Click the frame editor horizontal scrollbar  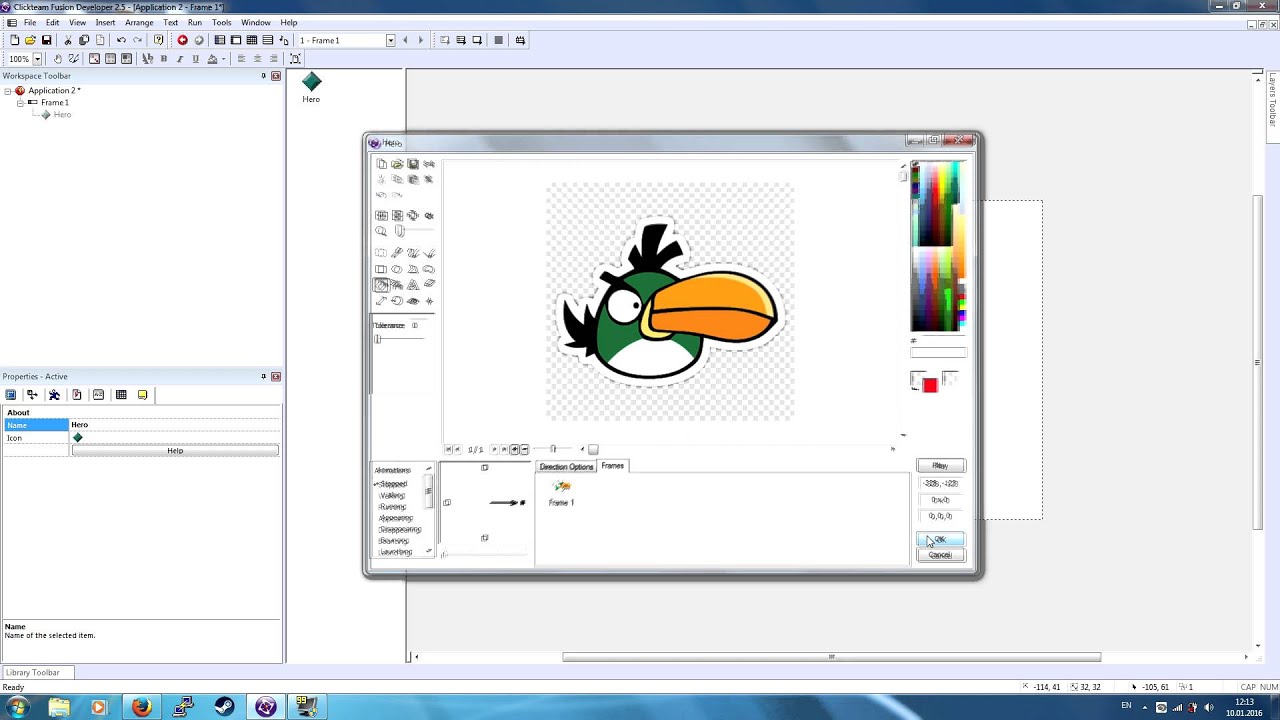(831, 657)
